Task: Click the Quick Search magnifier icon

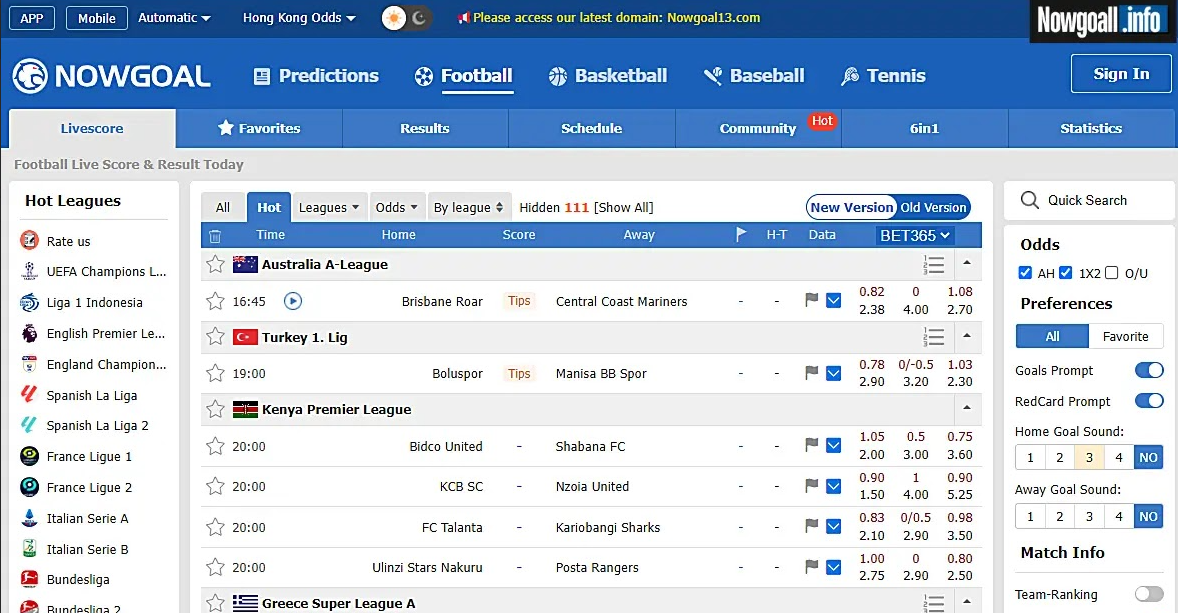Action: pyautogui.click(x=1029, y=200)
